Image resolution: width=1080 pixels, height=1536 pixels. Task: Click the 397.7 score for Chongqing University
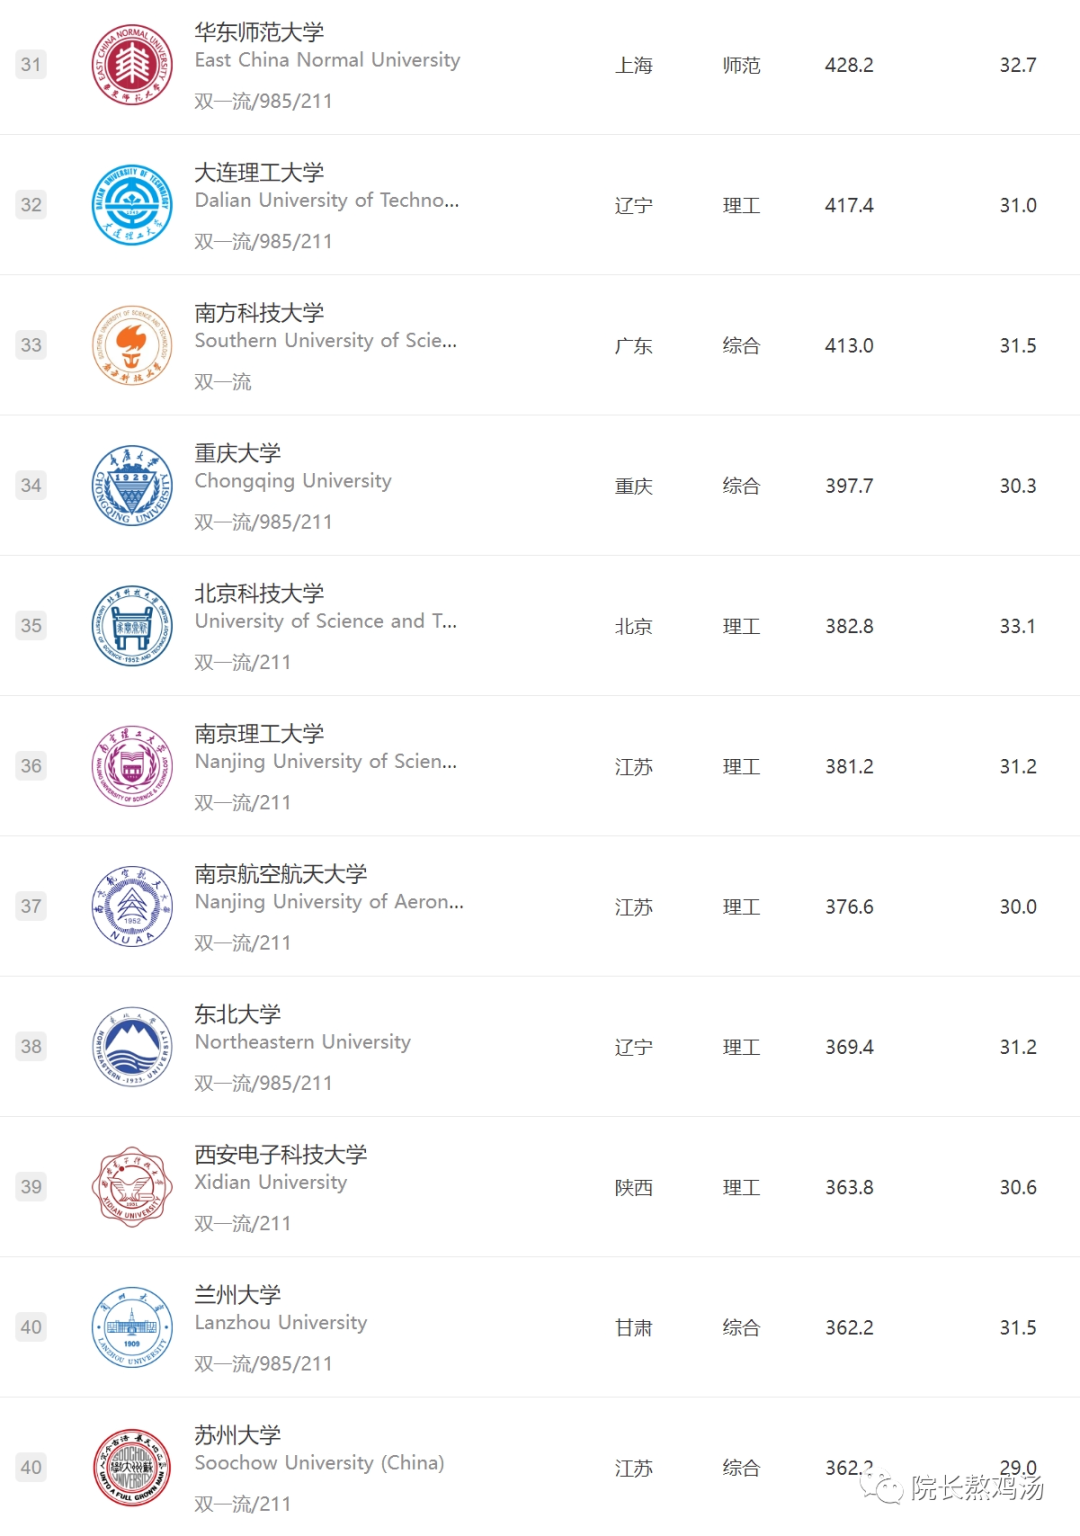pyautogui.click(x=849, y=486)
